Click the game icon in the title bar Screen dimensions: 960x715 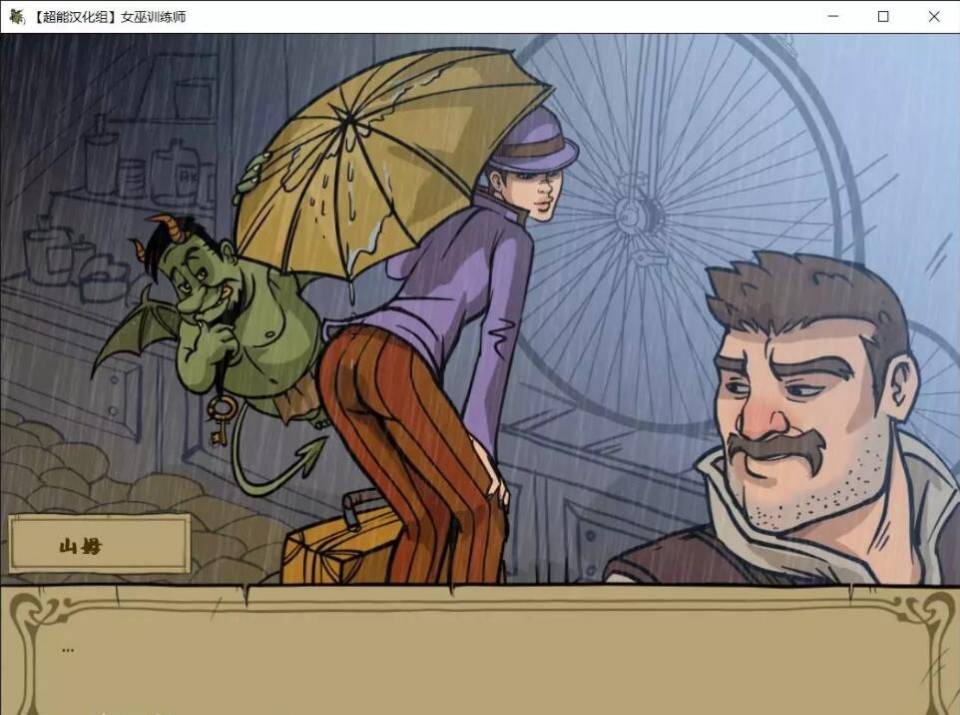coord(16,16)
